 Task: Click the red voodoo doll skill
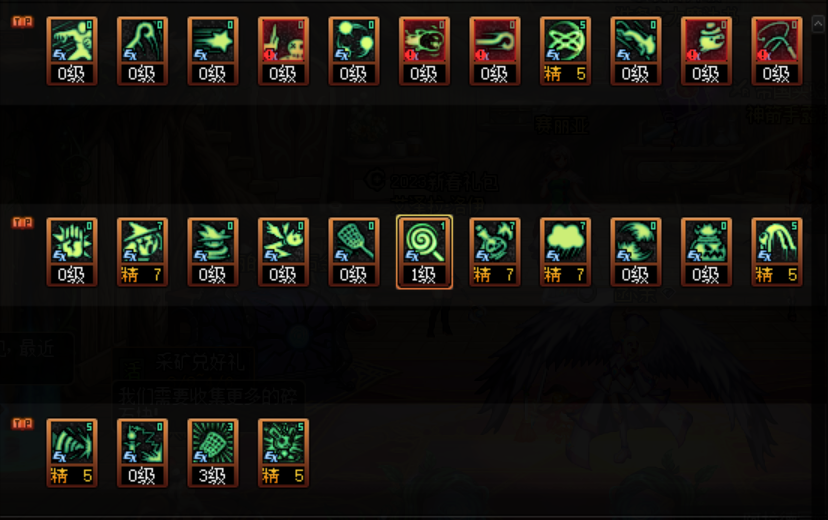283,51
